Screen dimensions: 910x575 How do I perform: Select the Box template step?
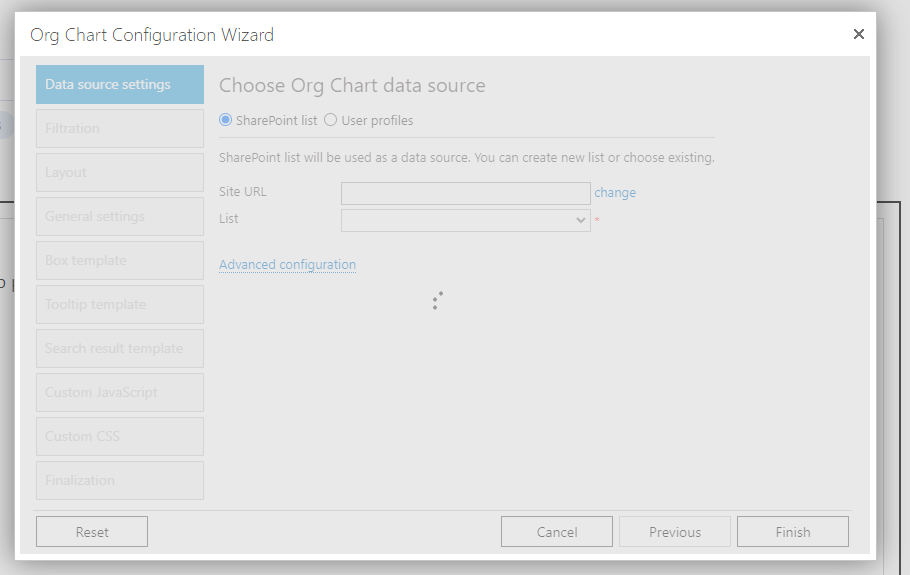pos(120,261)
